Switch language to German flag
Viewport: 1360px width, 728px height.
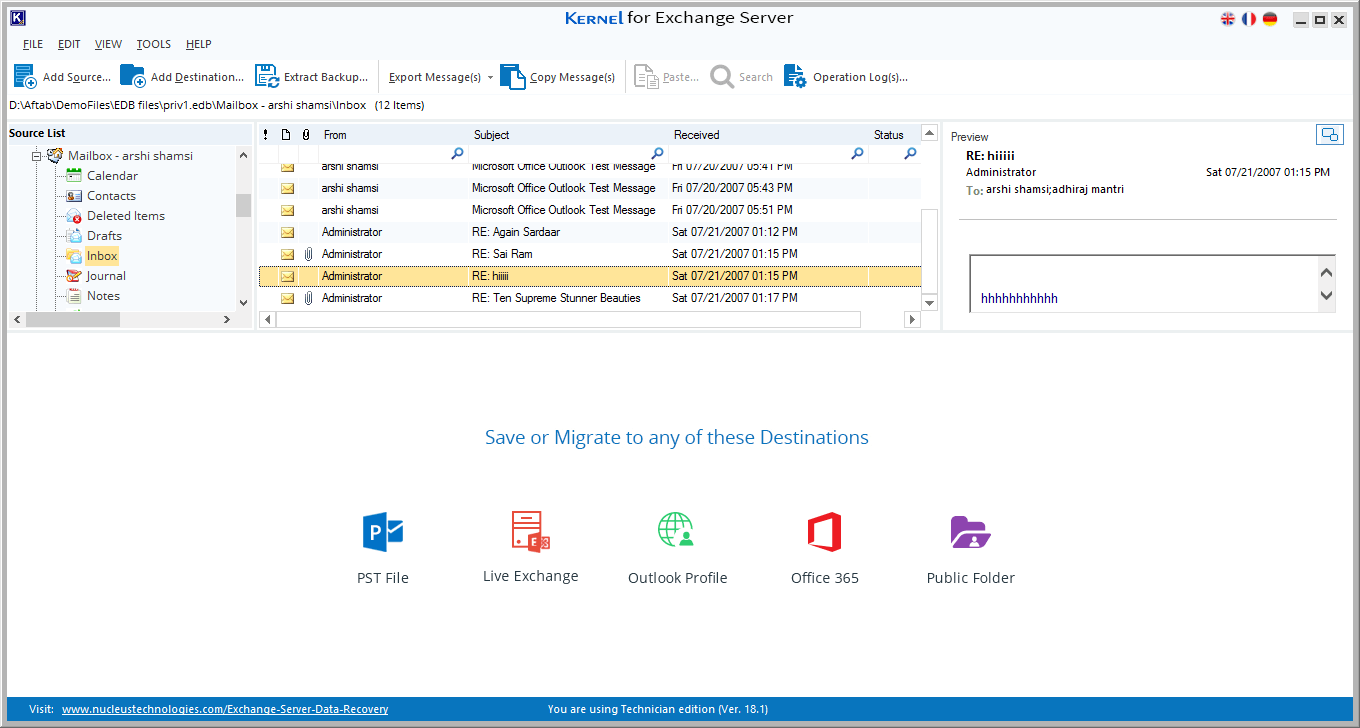click(x=1270, y=19)
